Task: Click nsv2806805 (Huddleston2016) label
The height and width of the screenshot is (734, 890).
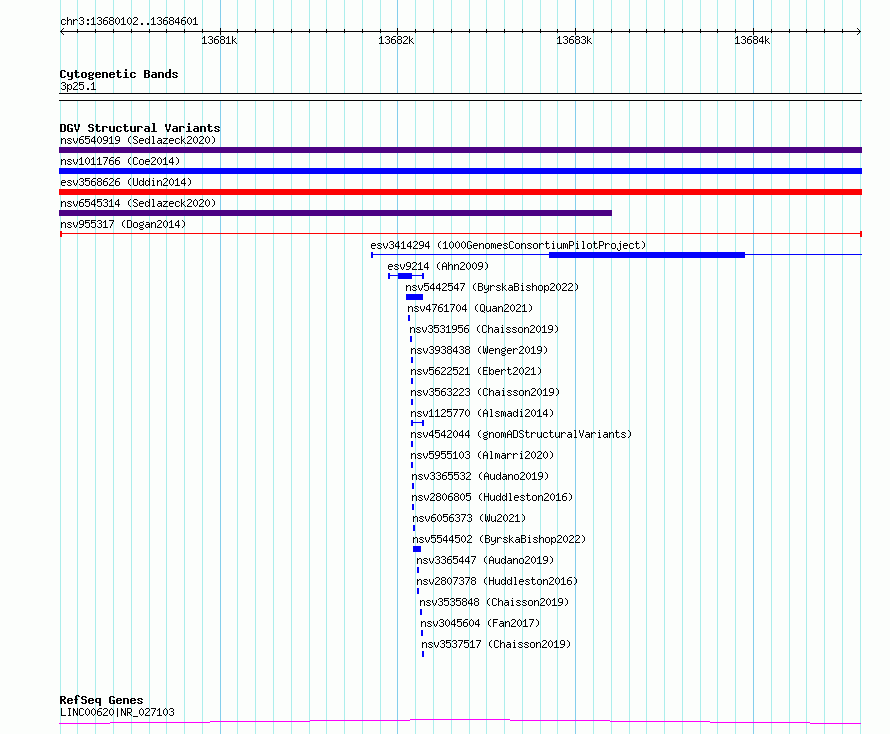Action: tap(492, 497)
